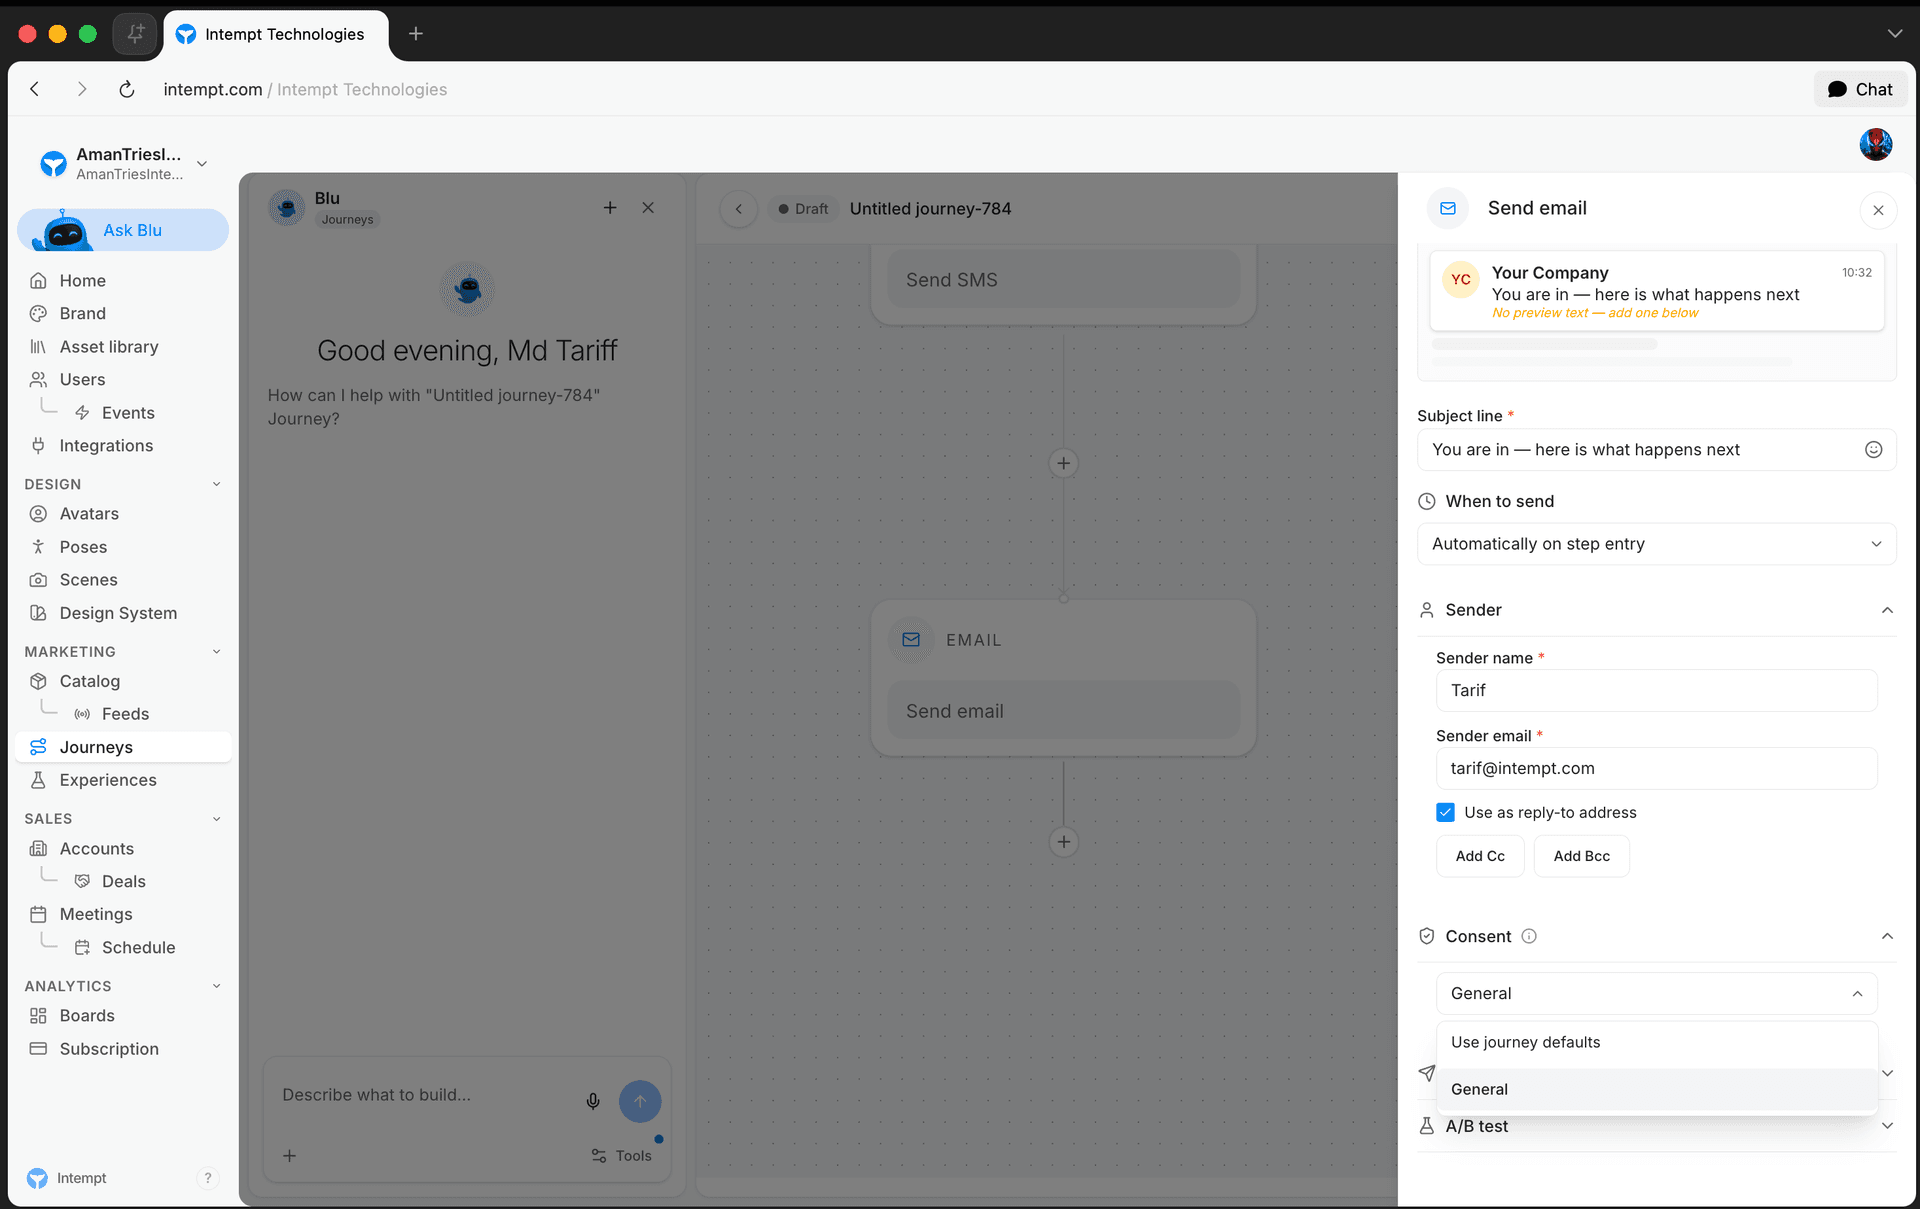
Task: Open a new browser tab
Action: click(x=416, y=34)
